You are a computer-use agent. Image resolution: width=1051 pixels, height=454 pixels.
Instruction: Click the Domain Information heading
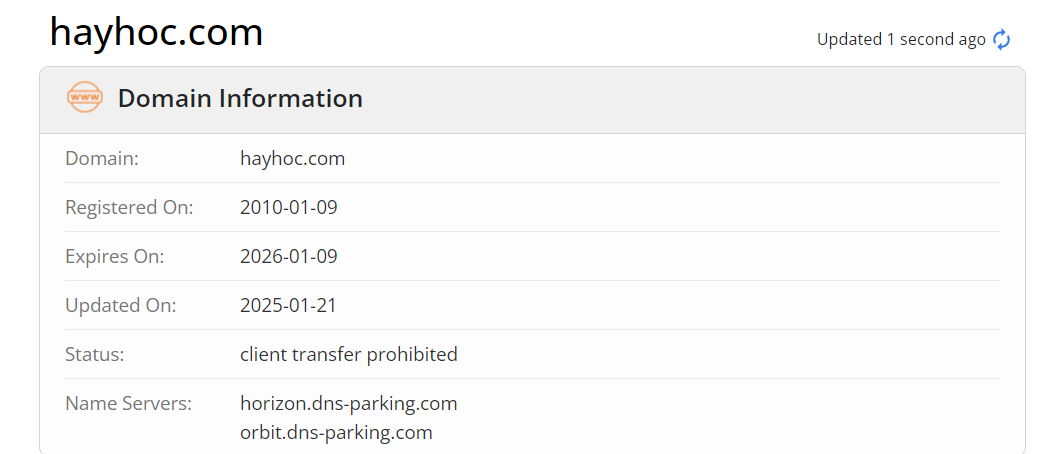coord(240,99)
